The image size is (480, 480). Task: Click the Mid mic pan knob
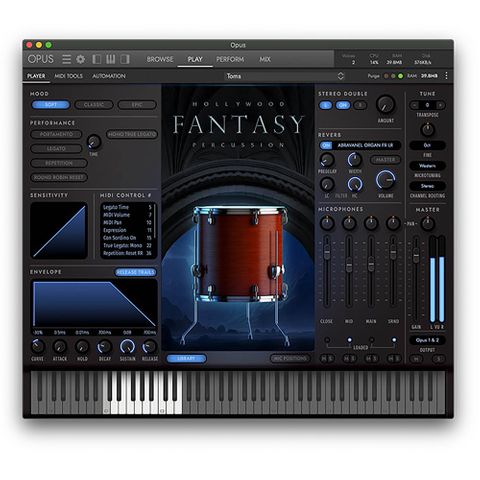[x=349, y=223]
